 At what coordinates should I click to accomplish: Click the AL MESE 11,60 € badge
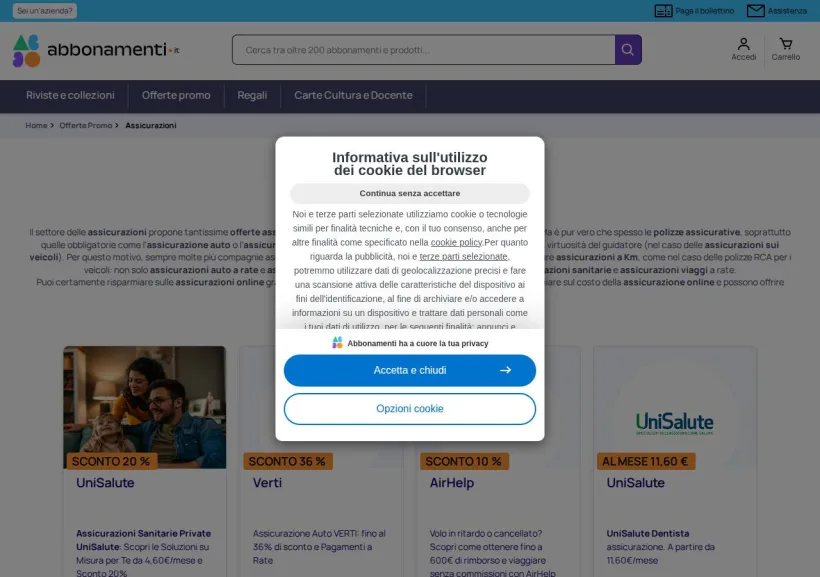coord(645,461)
